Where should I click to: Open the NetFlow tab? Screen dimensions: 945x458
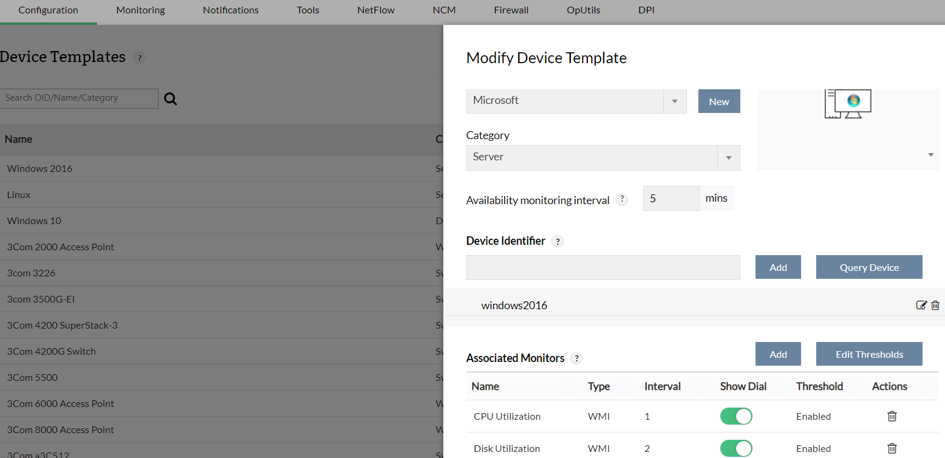tap(375, 10)
